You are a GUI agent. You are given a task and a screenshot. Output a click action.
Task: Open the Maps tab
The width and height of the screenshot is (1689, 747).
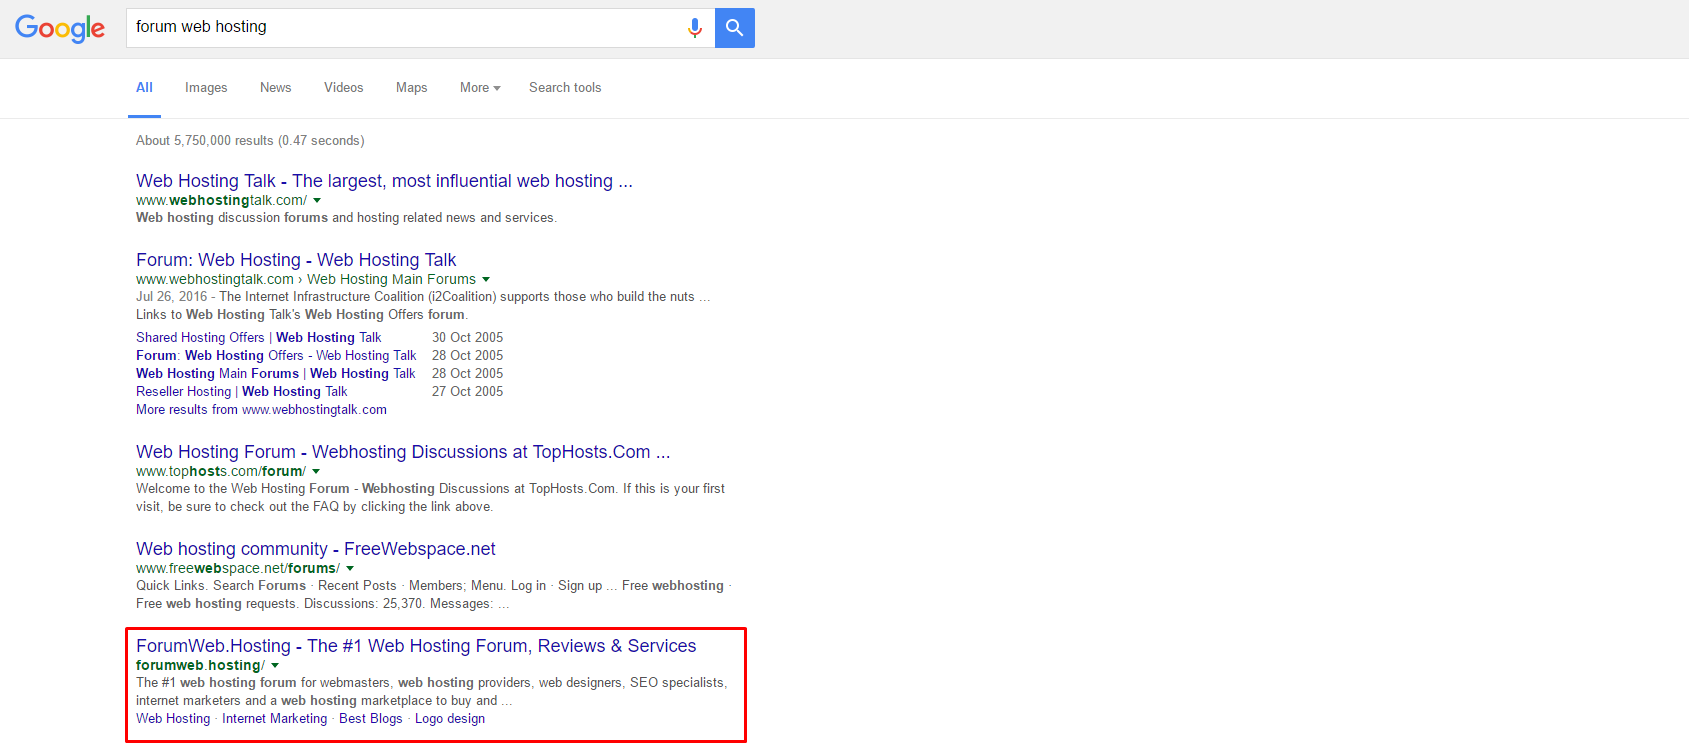point(412,88)
